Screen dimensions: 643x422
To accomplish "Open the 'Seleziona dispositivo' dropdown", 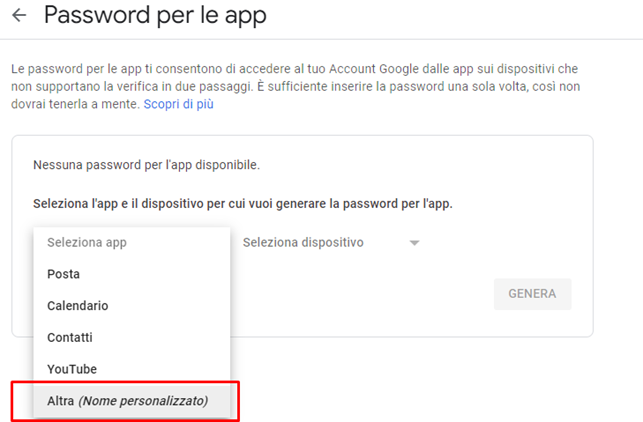I will [303, 242].
